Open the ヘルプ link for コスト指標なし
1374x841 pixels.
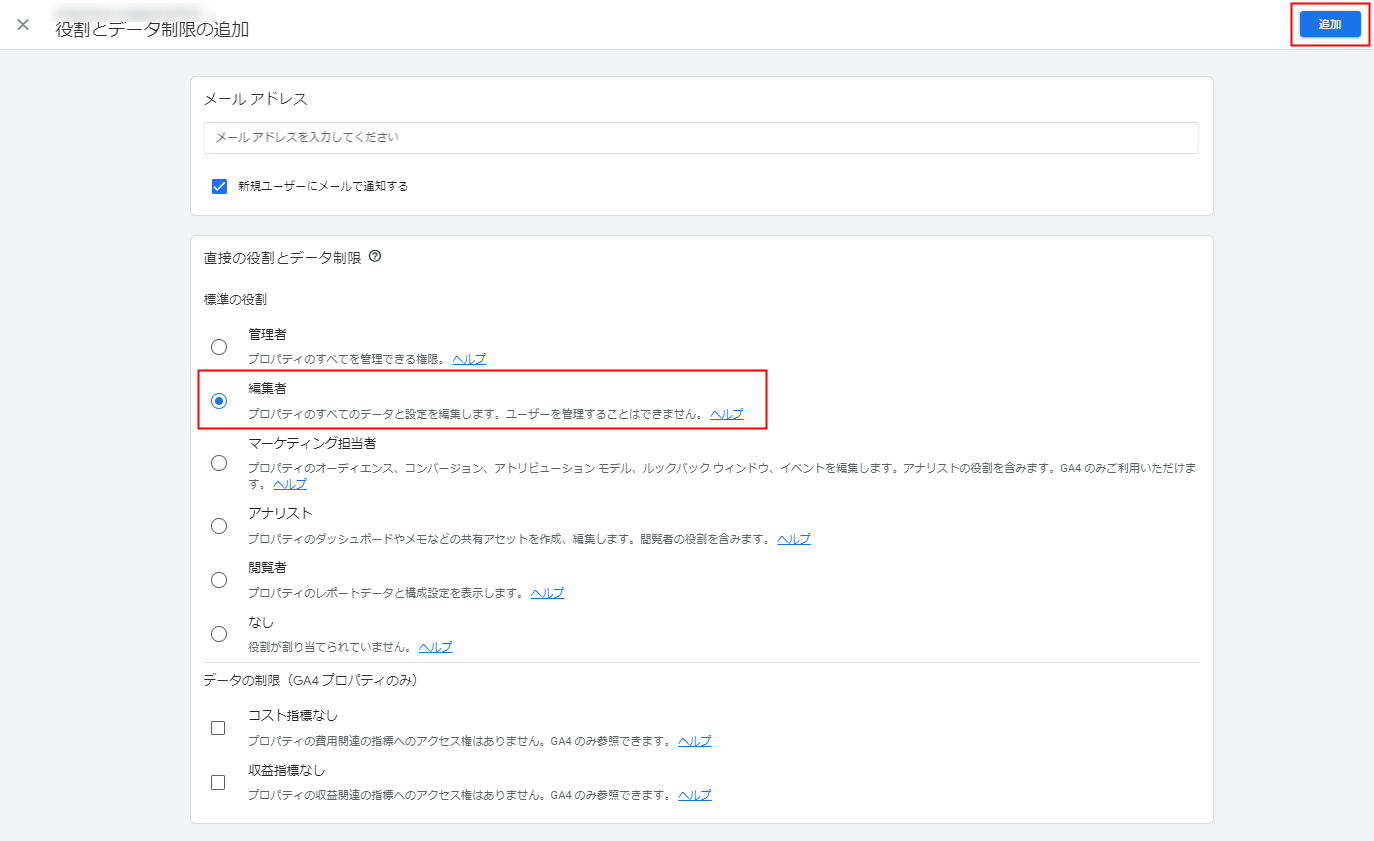(x=695, y=742)
